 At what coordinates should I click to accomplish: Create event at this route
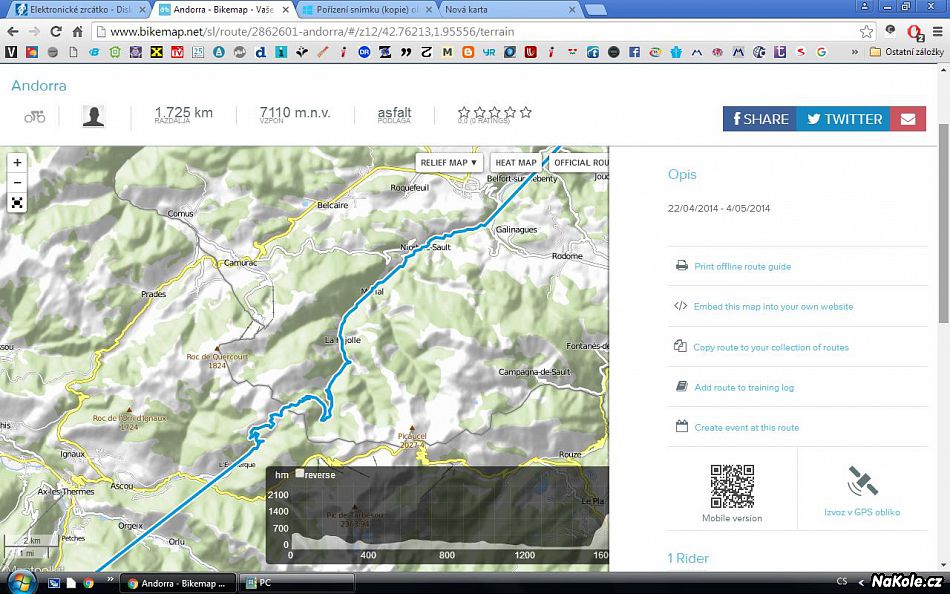tap(746, 427)
